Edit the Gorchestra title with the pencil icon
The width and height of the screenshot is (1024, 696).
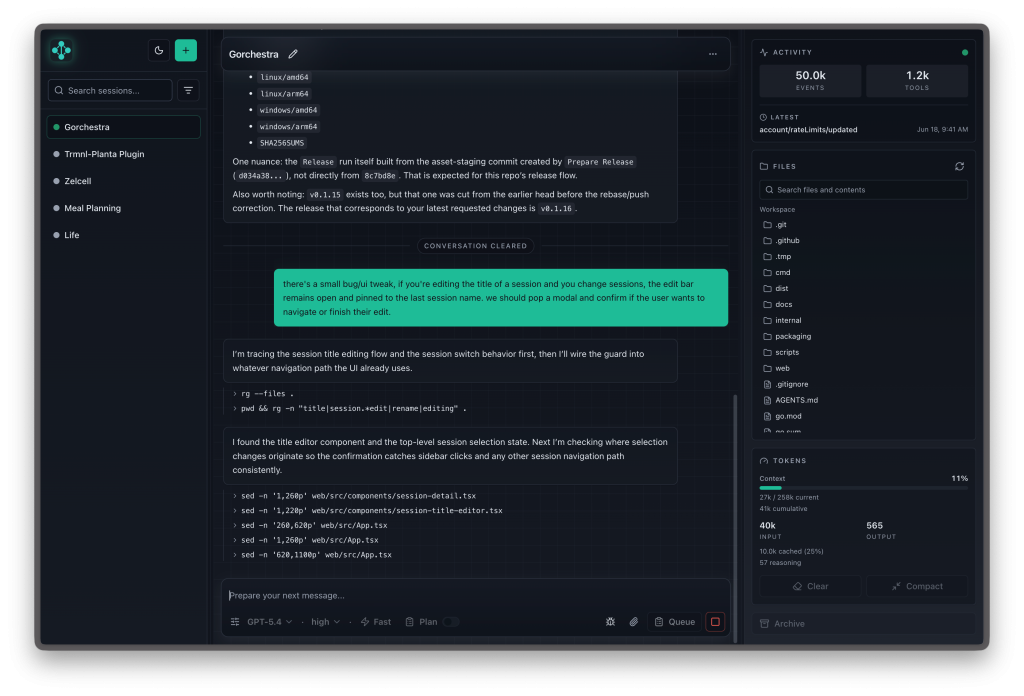(x=293, y=54)
